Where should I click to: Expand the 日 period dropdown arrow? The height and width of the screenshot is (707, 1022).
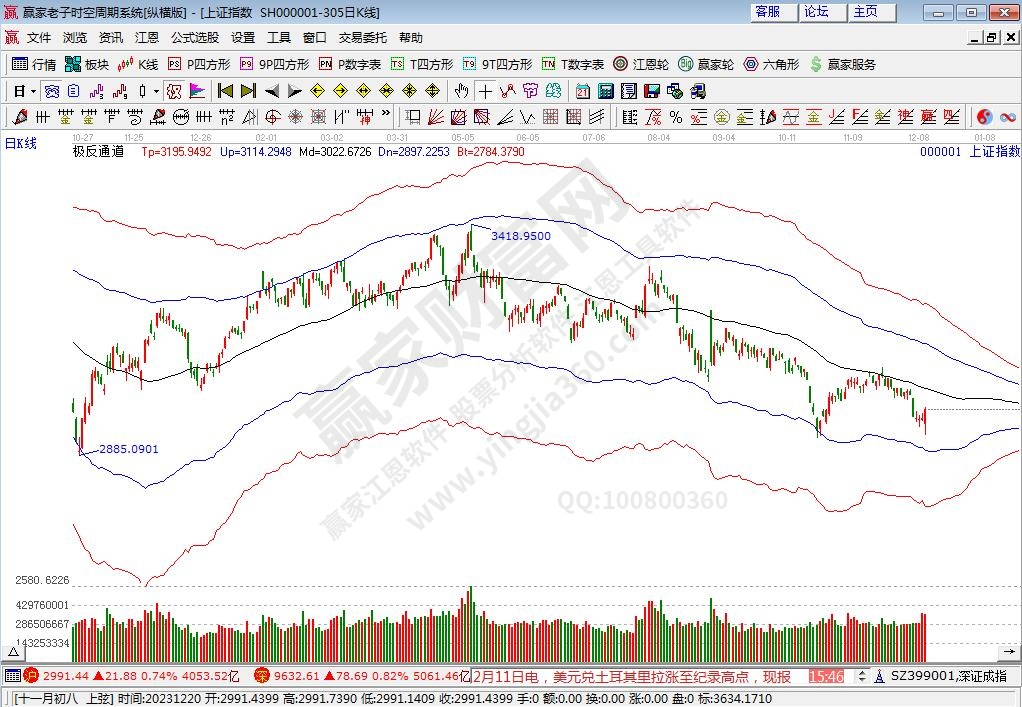click(33, 91)
